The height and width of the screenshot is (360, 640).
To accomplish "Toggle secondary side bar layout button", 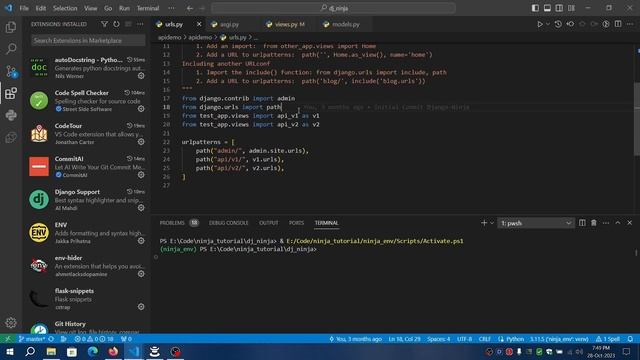I will point(559,8).
